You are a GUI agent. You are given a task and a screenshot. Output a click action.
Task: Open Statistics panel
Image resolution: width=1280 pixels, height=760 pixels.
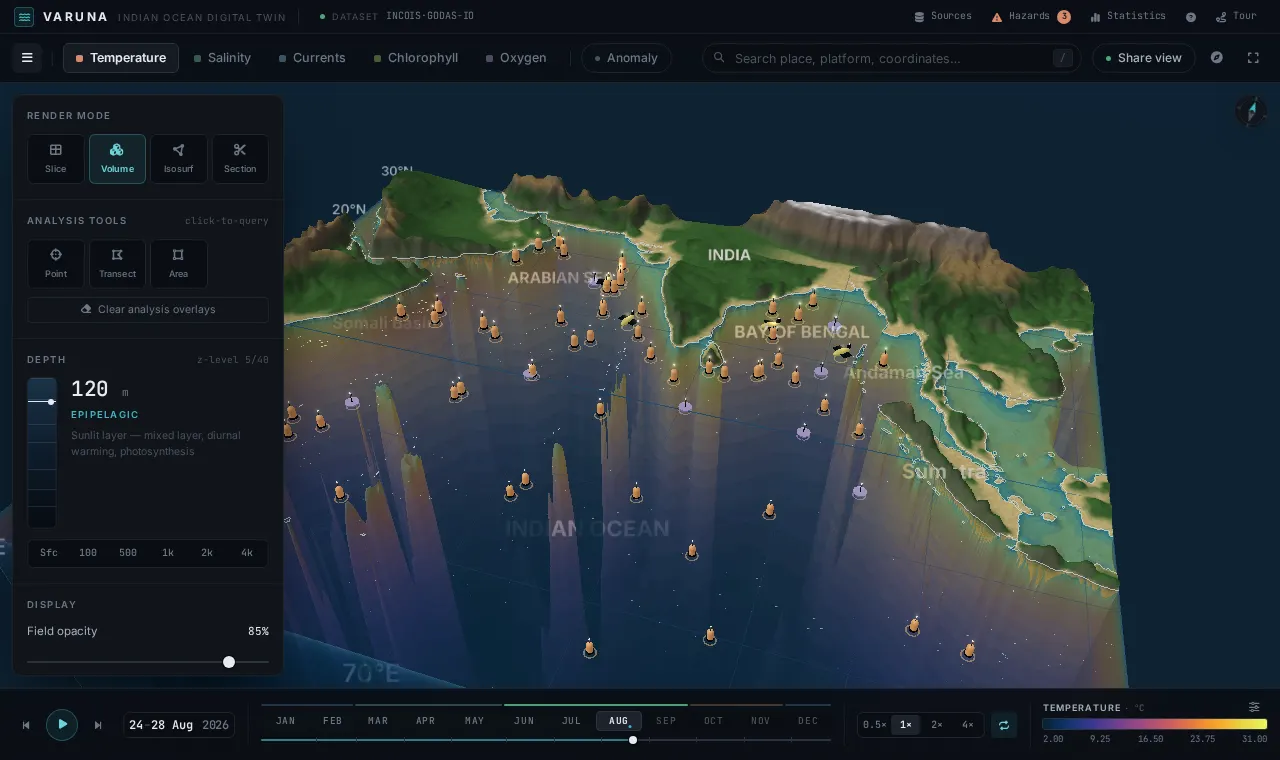coord(1128,16)
